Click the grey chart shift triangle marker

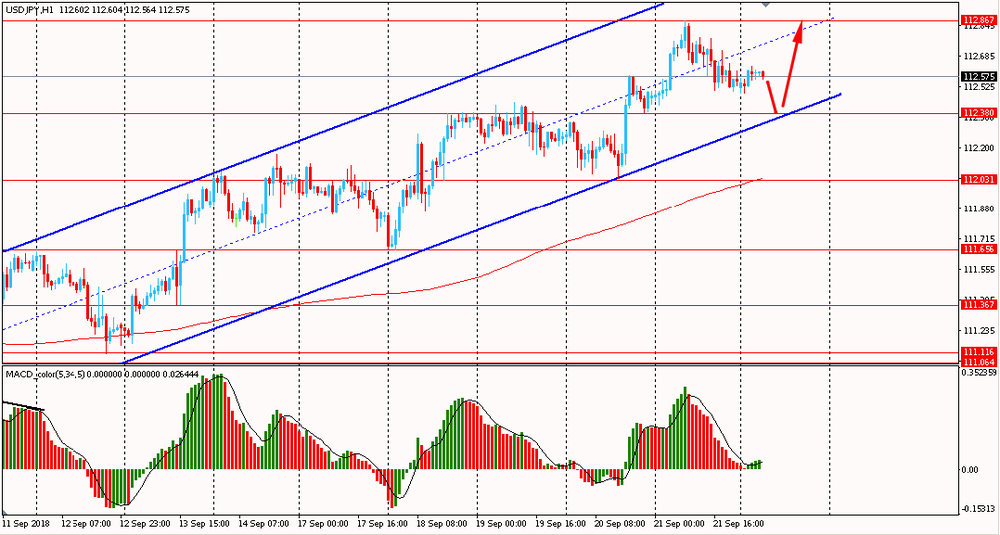point(766,5)
